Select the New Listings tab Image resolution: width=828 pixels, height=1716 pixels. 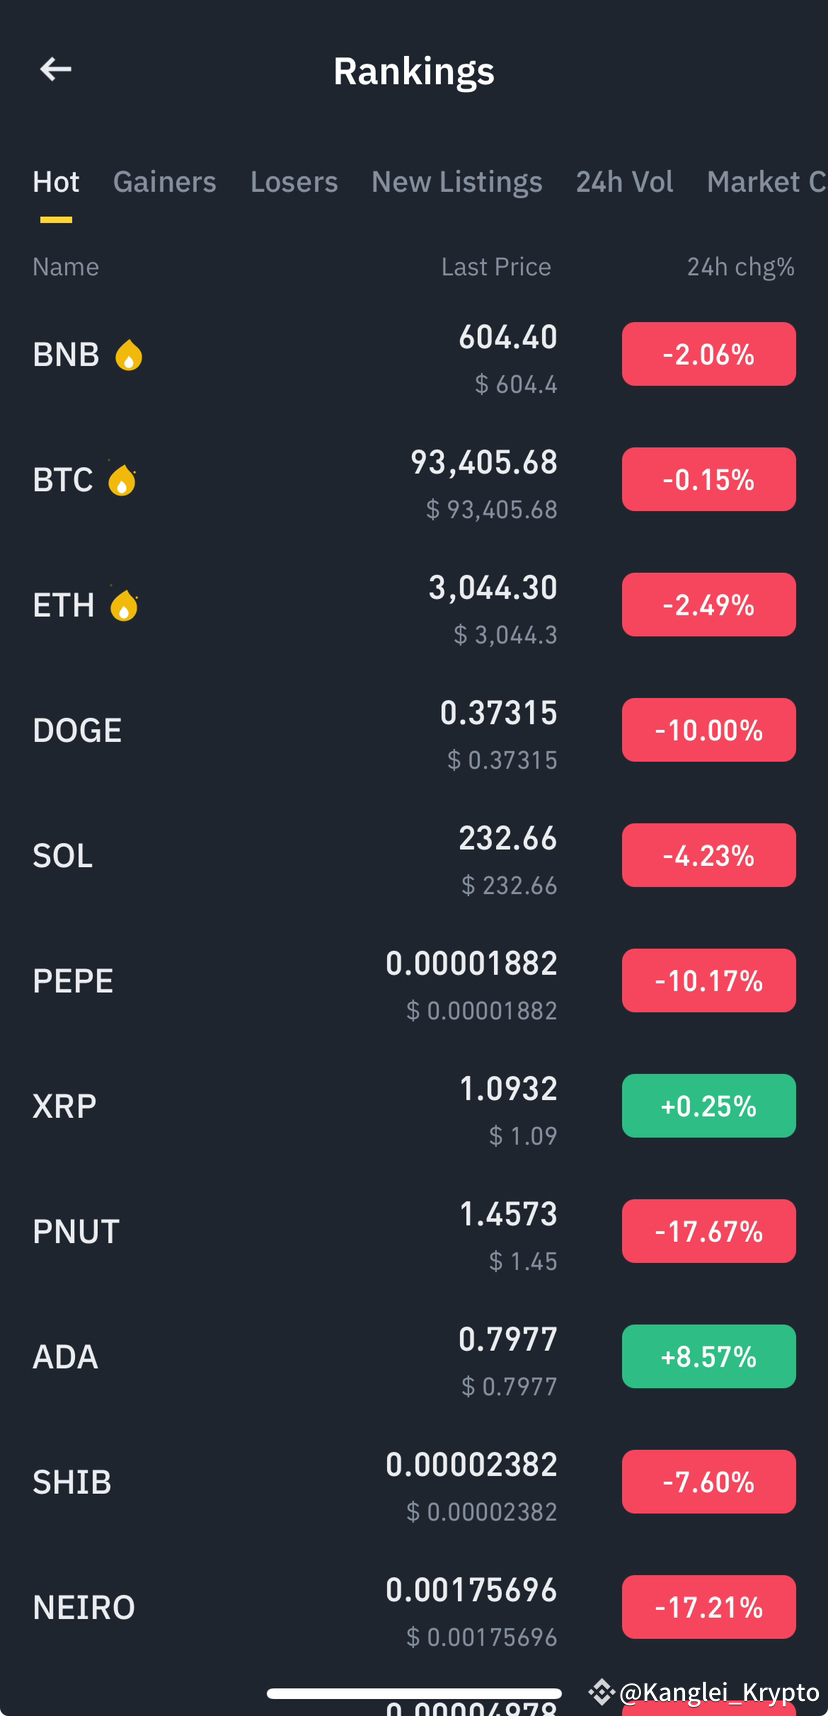457,182
